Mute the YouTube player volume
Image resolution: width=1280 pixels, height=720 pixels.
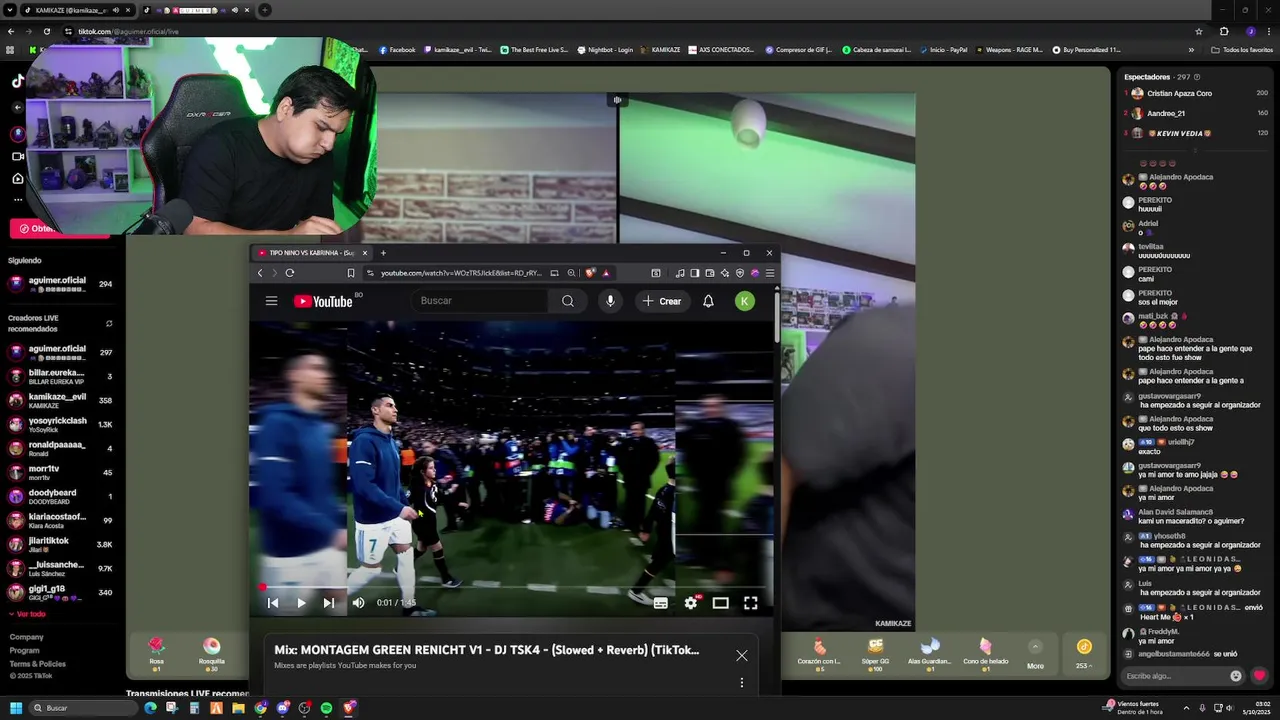(358, 603)
